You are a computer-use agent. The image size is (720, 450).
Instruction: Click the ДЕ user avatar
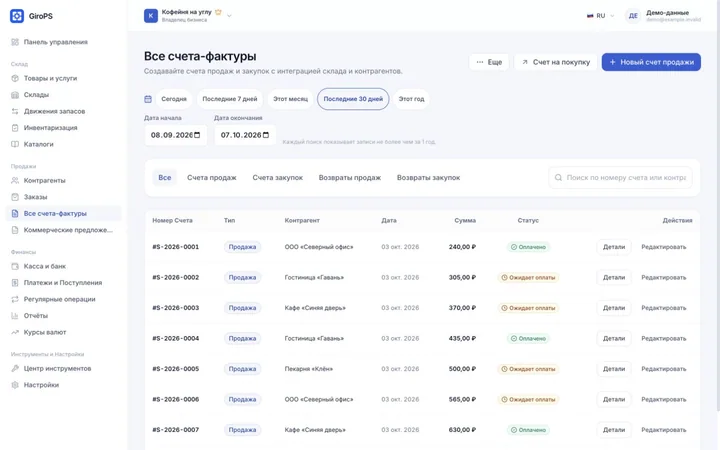[x=633, y=16]
